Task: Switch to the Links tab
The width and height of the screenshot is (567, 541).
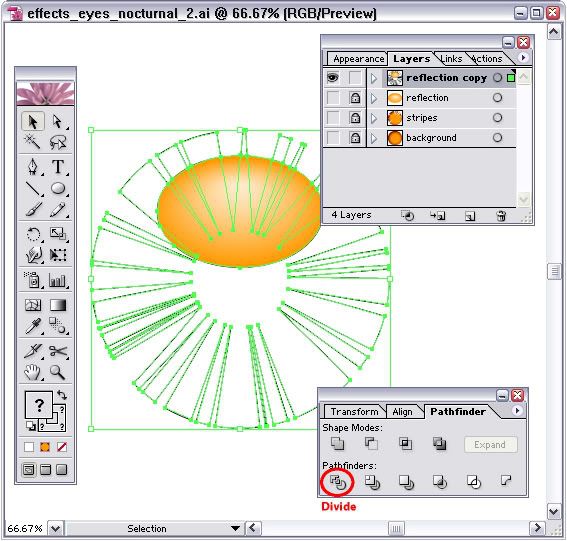Action: 451,59
